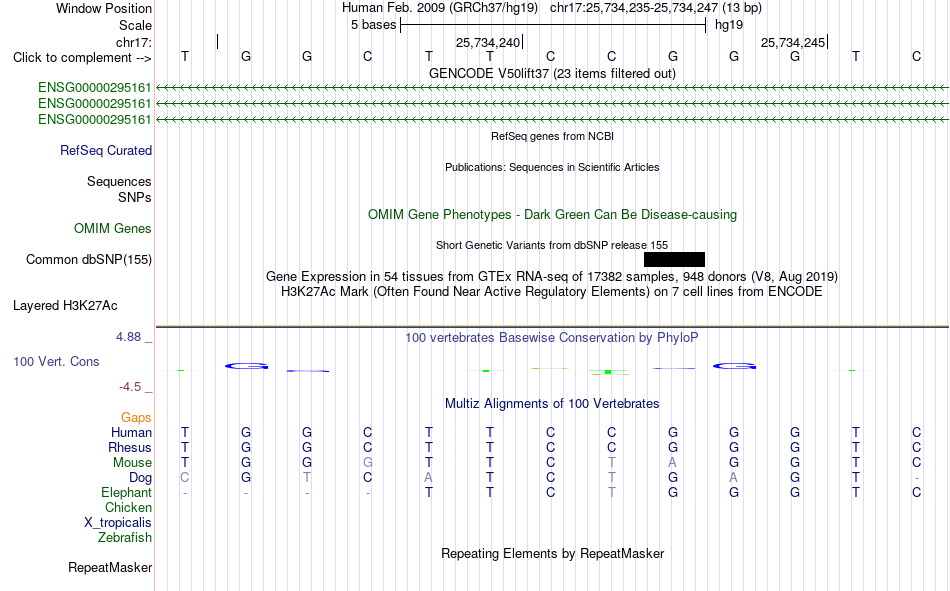
Task: Select the Mouse species row label
Action: [132, 462]
